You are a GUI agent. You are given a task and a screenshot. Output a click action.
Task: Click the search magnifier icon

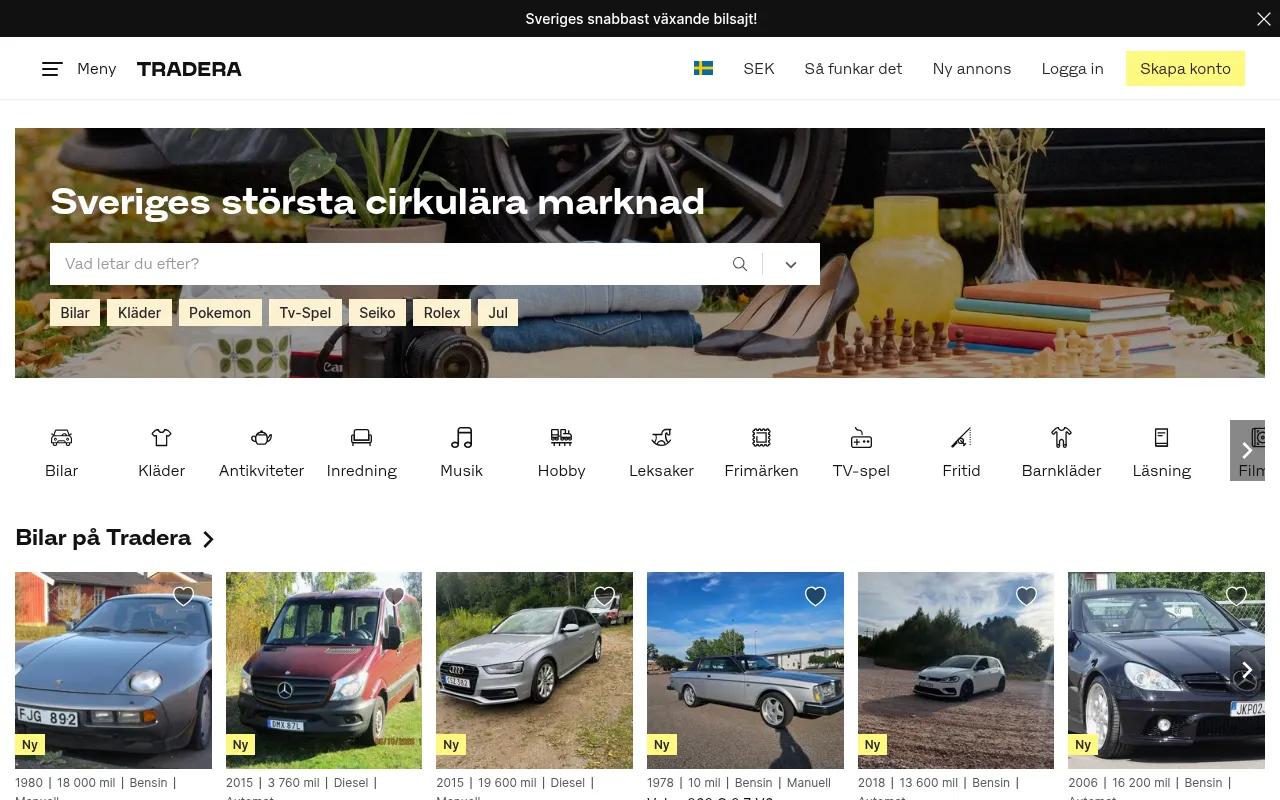(x=740, y=264)
